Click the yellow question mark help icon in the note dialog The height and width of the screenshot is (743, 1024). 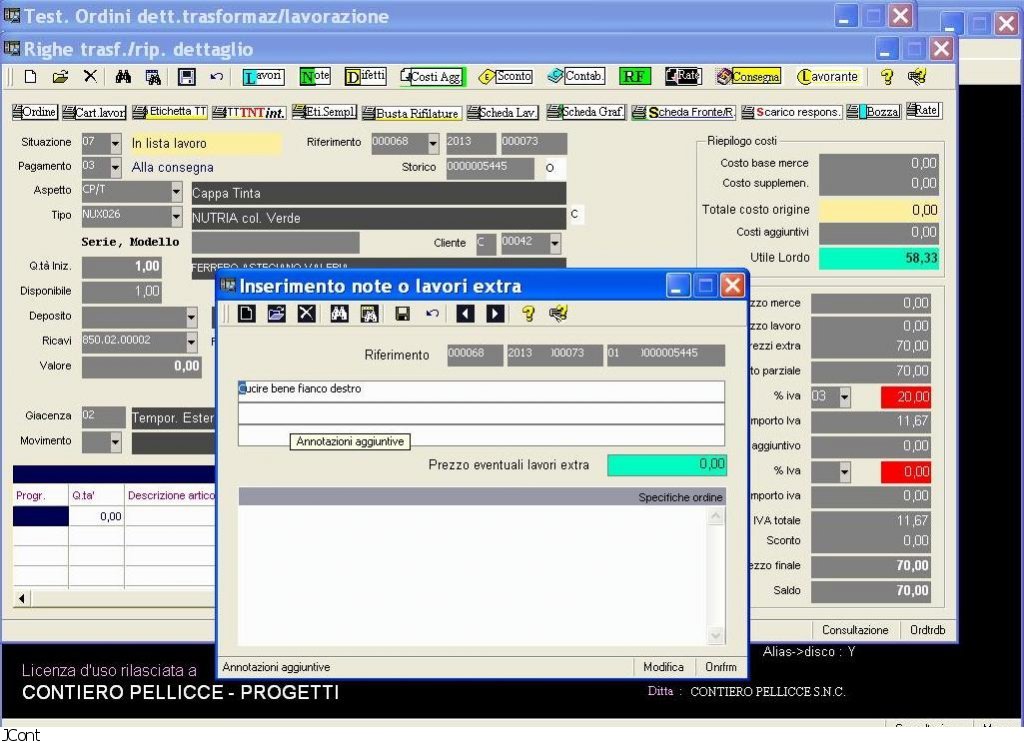[x=528, y=314]
